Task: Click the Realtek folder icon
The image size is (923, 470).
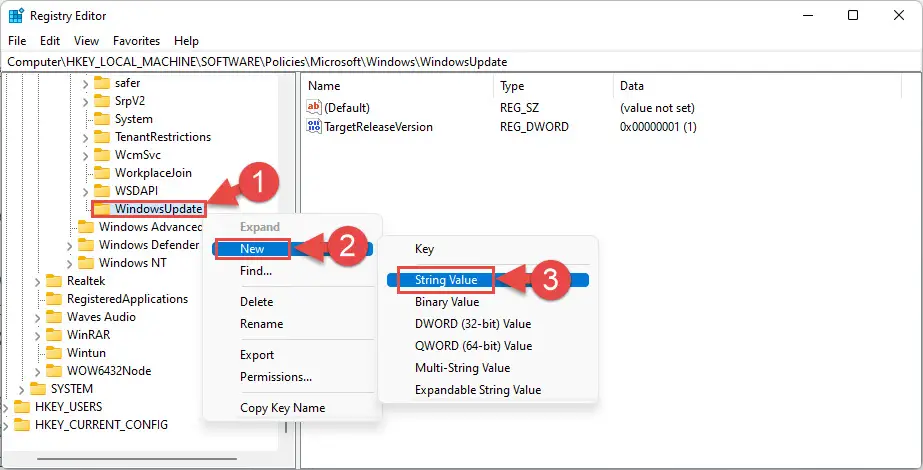Action: click(x=54, y=281)
